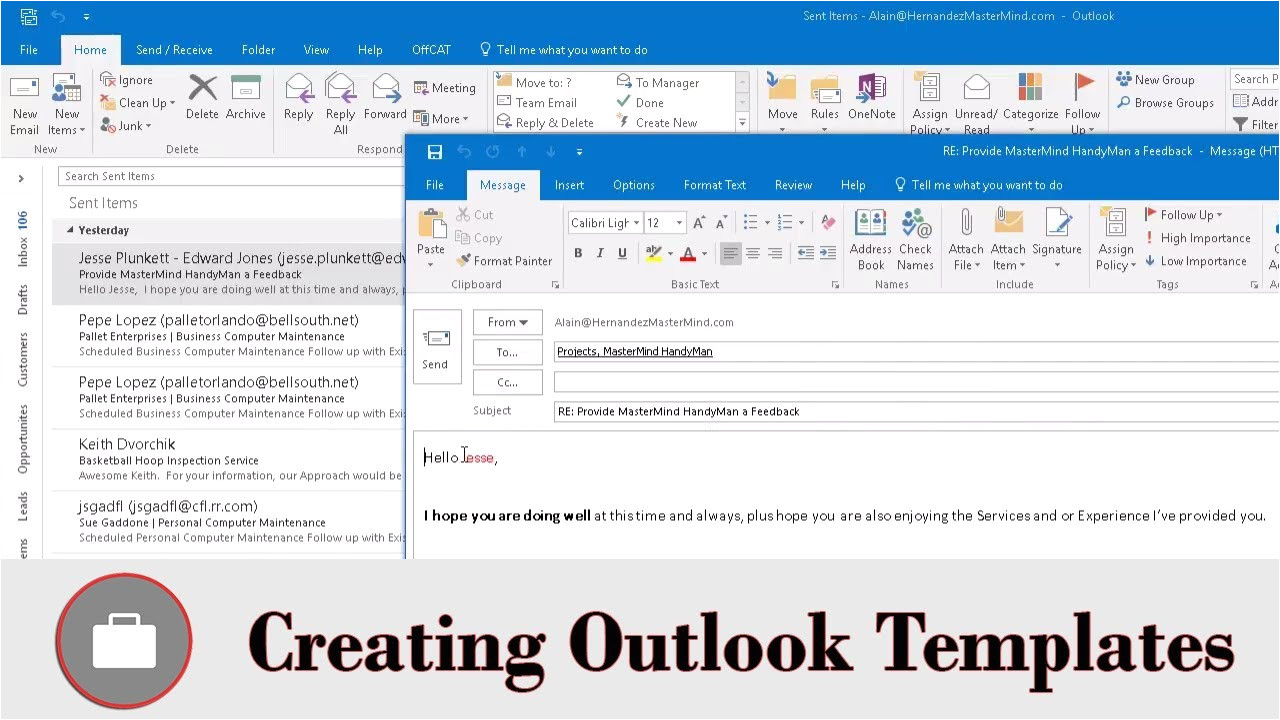The width and height of the screenshot is (1280, 720).
Task: Click into the Search Sent Items field
Action: pos(230,176)
